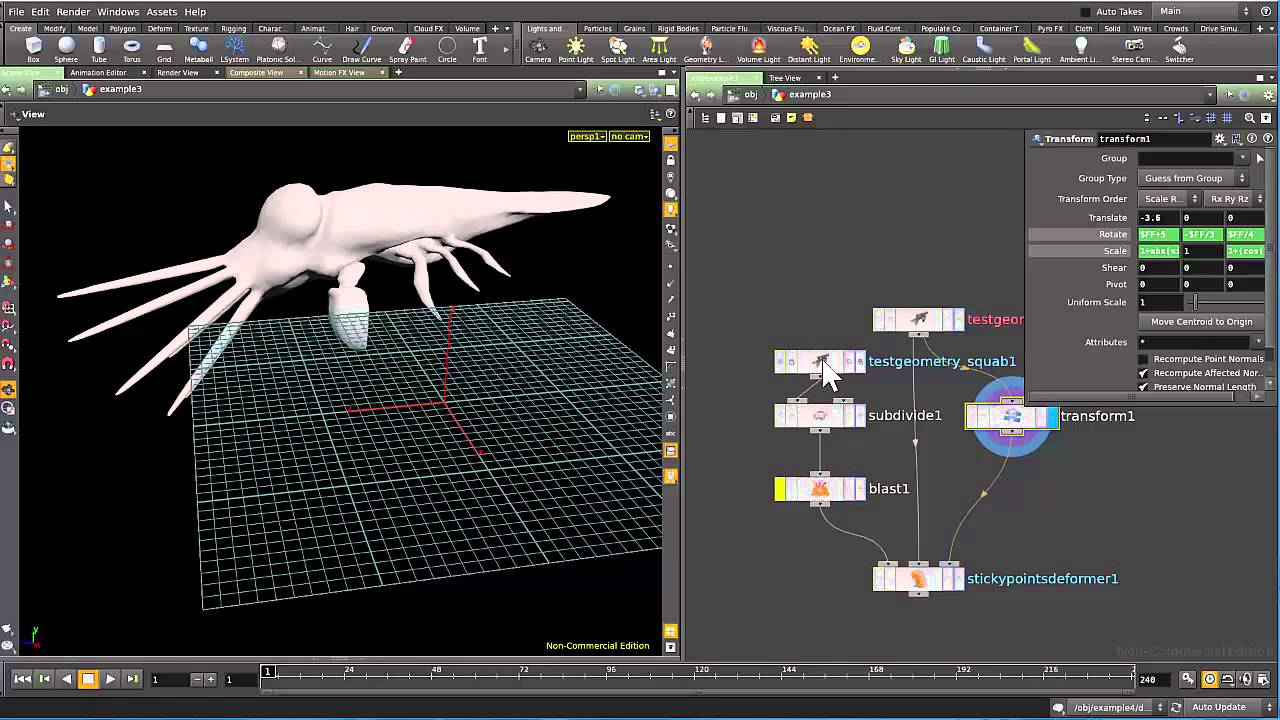Open the Render menu
The image size is (1280, 720).
pyautogui.click(x=73, y=12)
